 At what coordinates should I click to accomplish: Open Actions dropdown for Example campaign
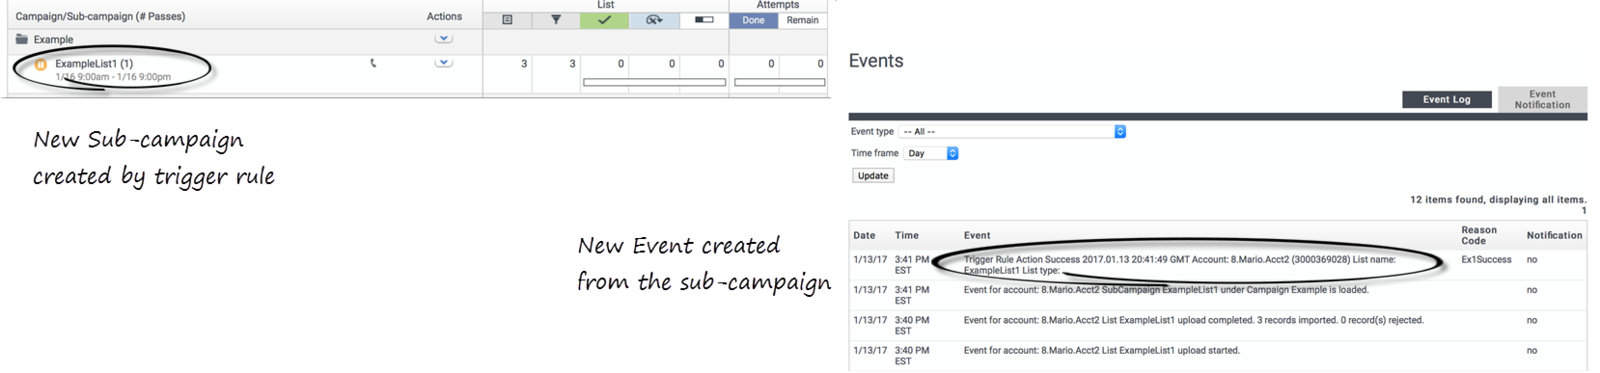443,39
